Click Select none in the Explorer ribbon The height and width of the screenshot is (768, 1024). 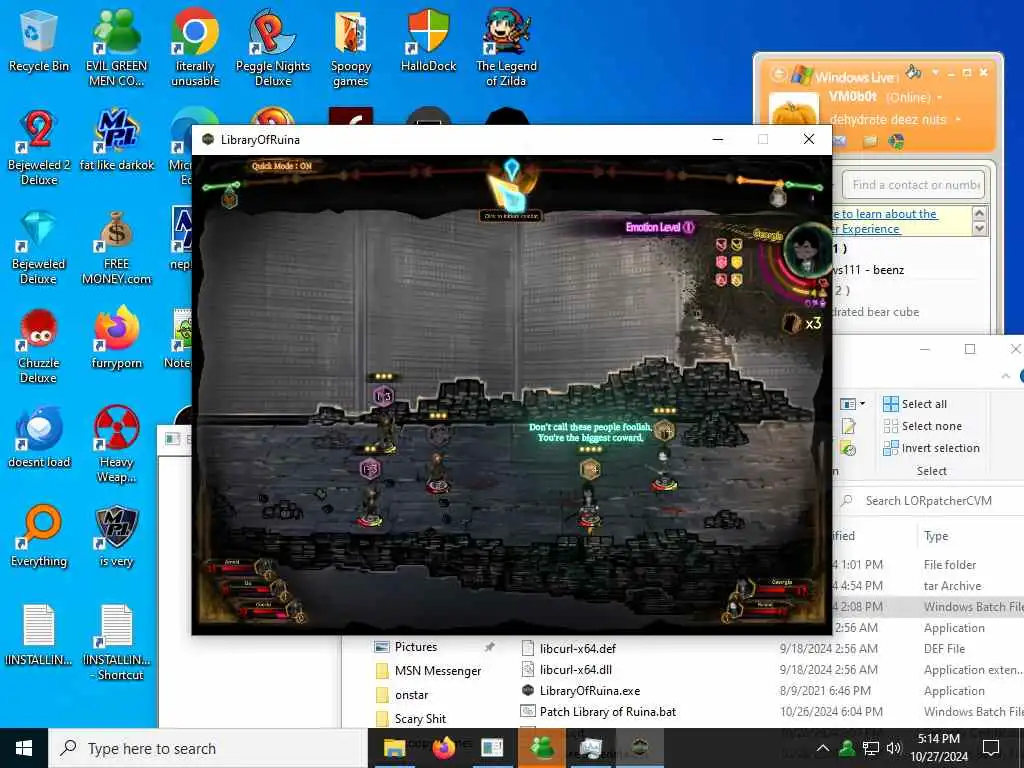[x=922, y=426]
